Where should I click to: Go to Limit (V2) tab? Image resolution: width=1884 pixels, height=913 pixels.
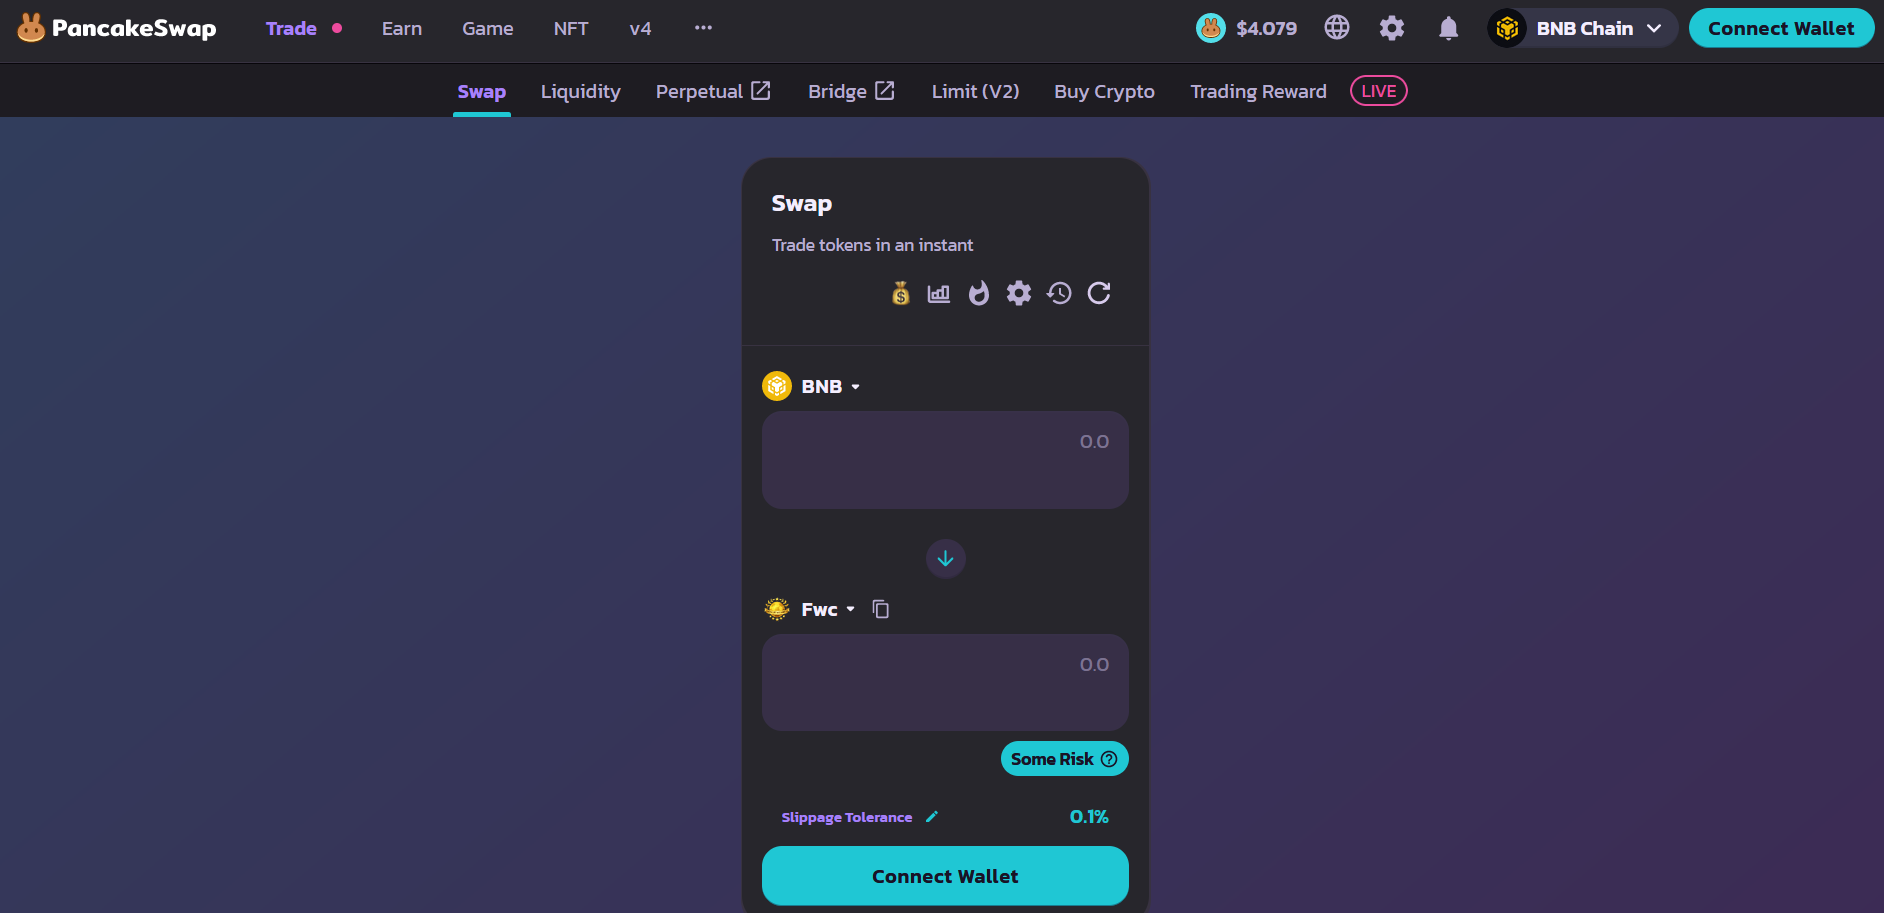click(x=976, y=91)
